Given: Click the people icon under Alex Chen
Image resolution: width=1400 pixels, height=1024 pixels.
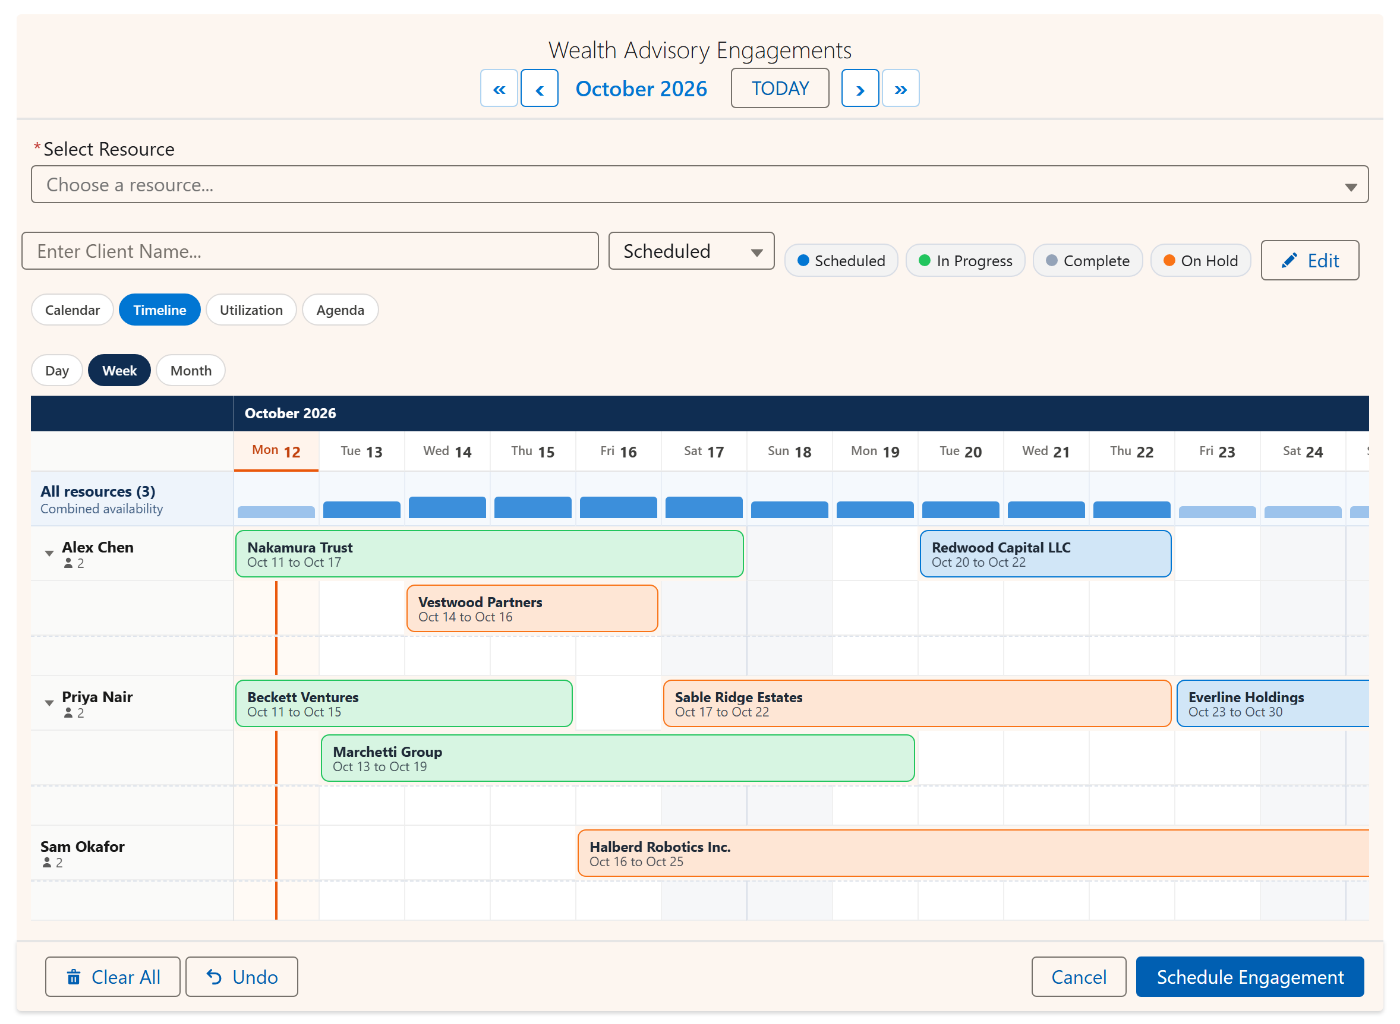Looking at the screenshot, I should click(x=68, y=564).
